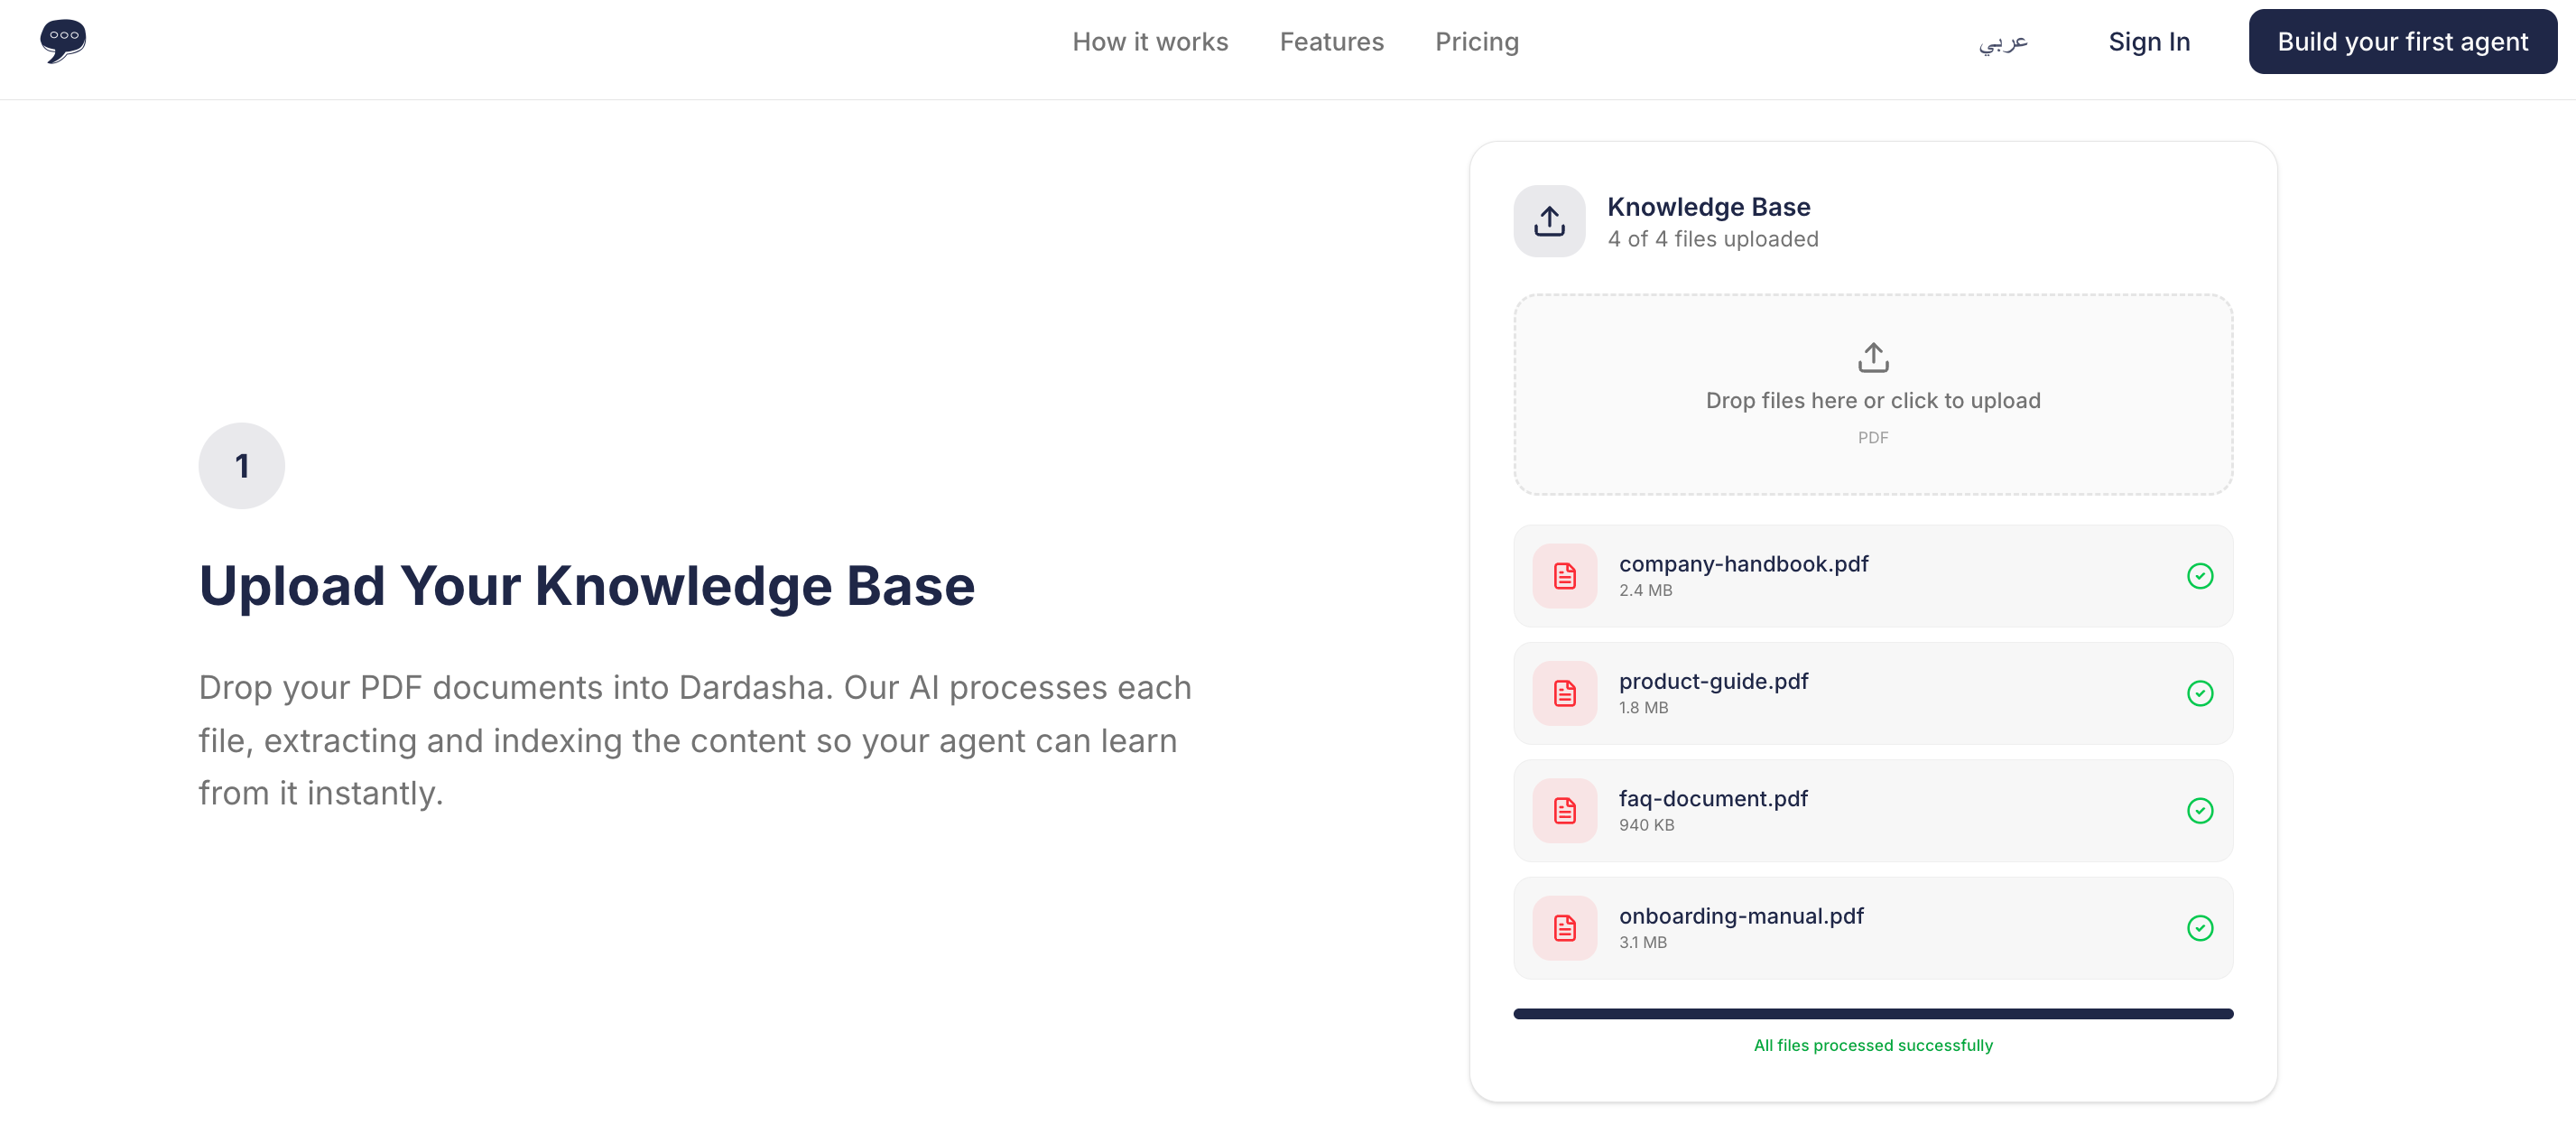This screenshot has width=2576, height=1134.
Task: Click the company-handbook.pdf red file icon
Action: tap(1564, 576)
